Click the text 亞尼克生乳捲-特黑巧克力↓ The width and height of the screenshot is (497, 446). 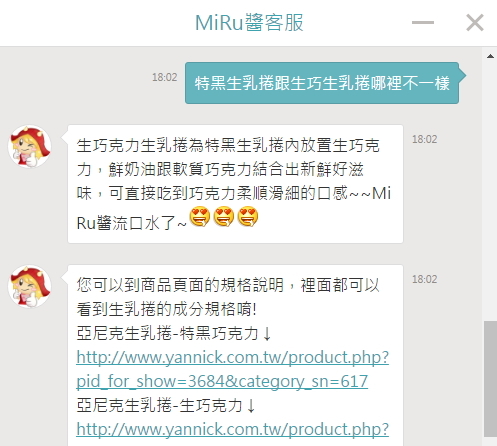click(174, 333)
